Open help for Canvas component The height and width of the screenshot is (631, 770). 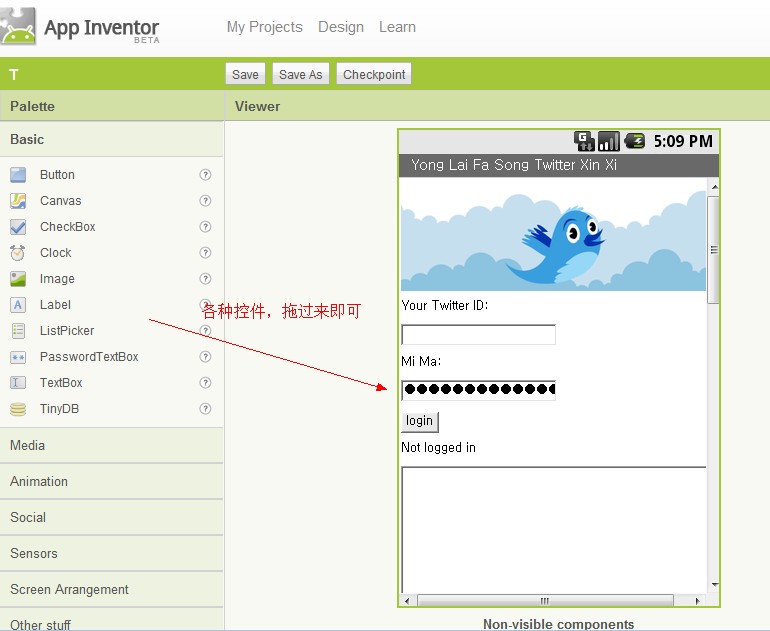pyautogui.click(x=205, y=201)
